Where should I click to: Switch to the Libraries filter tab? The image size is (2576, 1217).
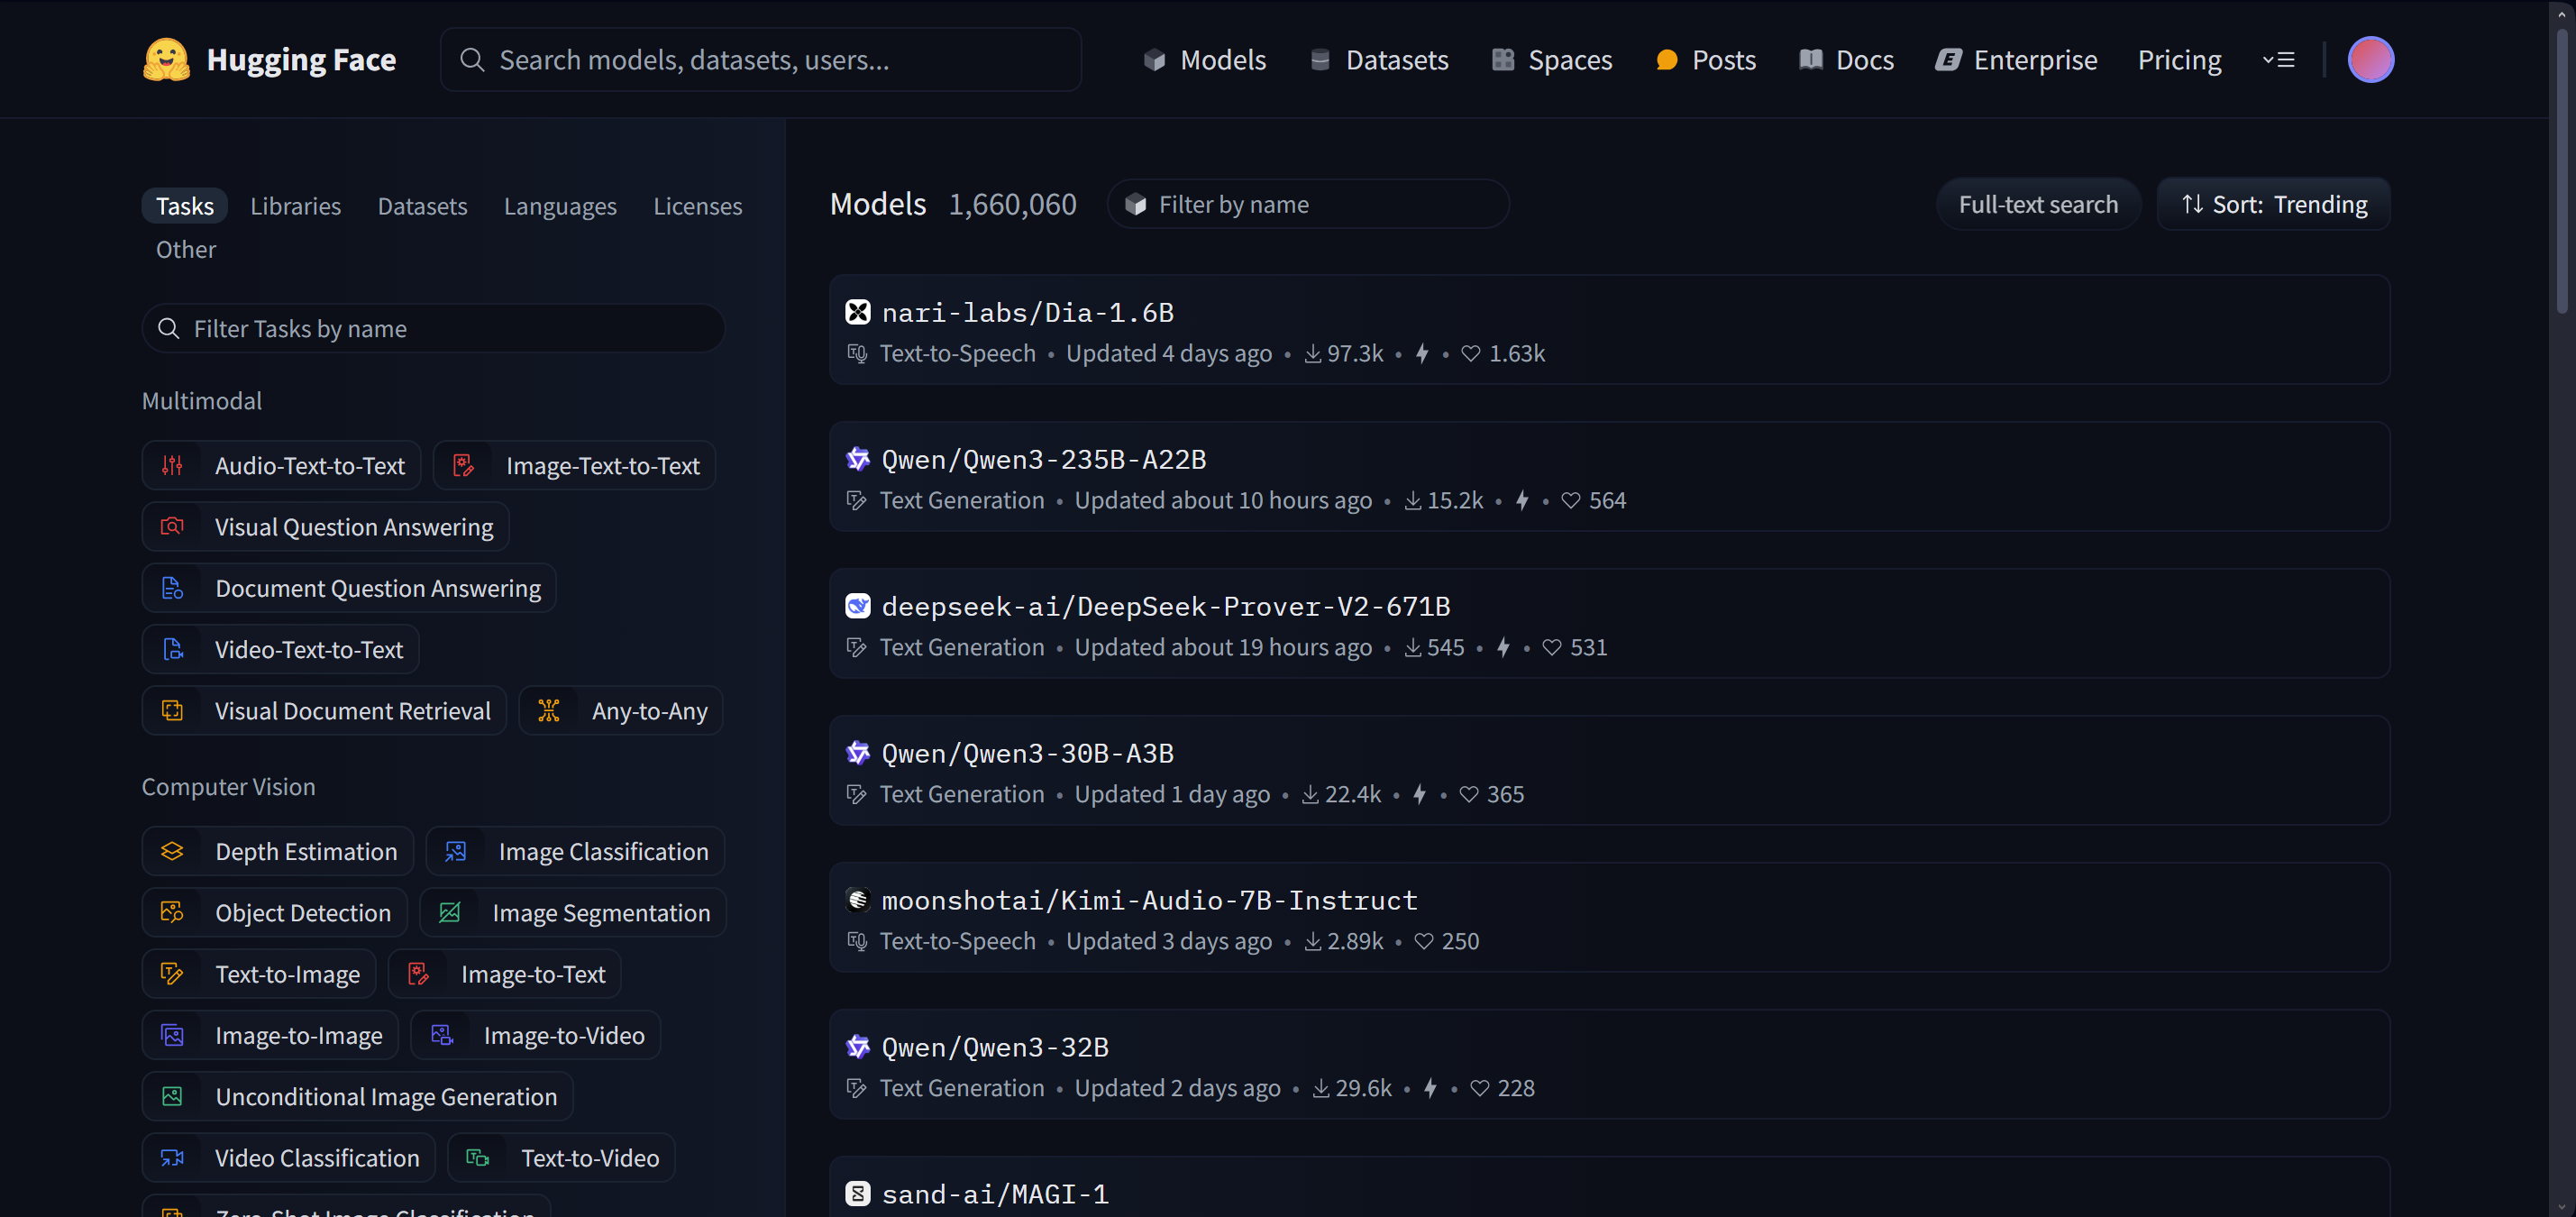click(x=295, y=206)
